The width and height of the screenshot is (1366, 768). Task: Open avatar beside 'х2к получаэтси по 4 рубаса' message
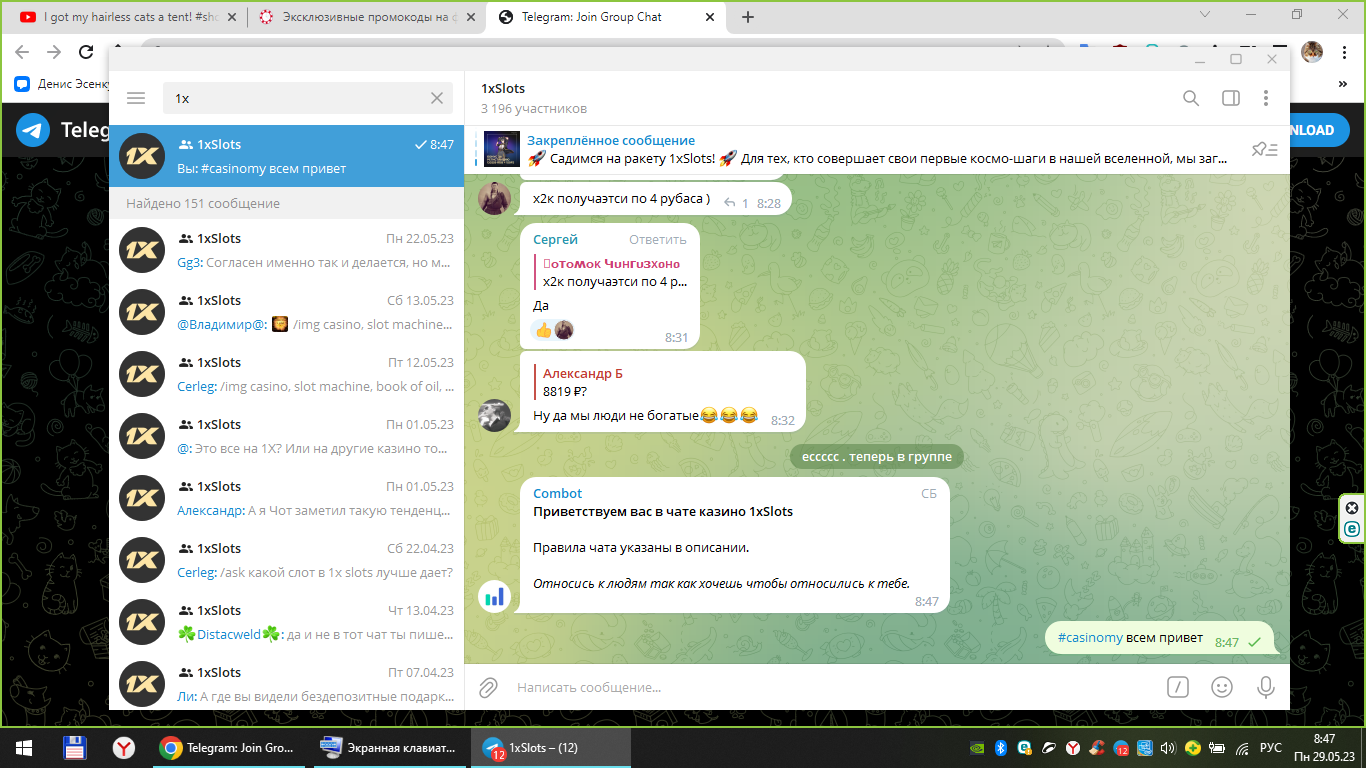[x=495, y=198]
